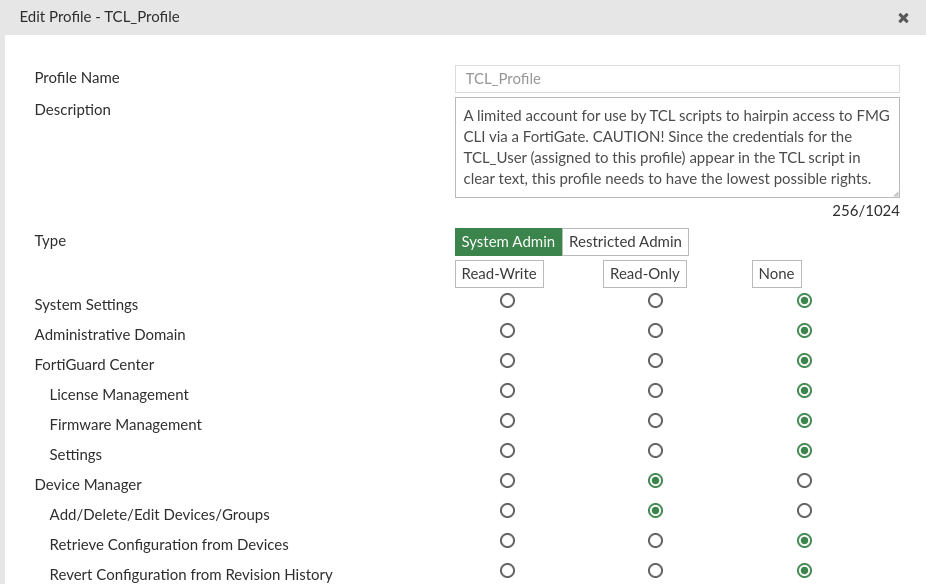Set FortiGuard Center to Read-Write
This screenshot has height=584, width=926.
pyautogui.click(x=507, y=361)
